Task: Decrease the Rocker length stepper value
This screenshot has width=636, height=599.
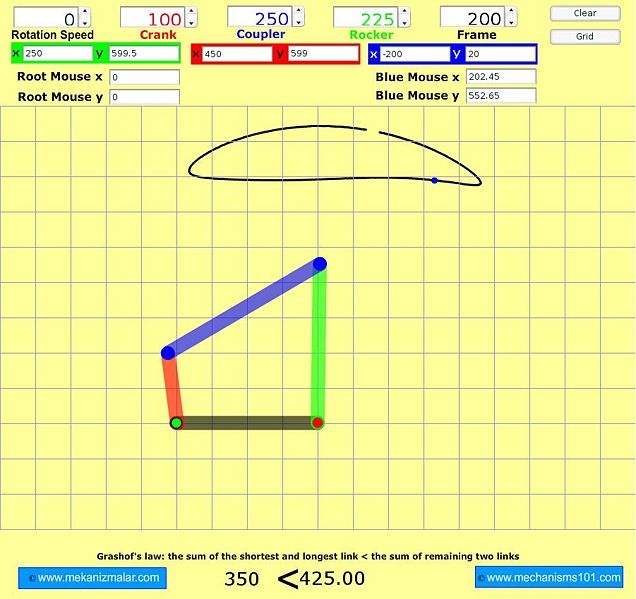Action: pyautogui.click(x=404, y=22)
